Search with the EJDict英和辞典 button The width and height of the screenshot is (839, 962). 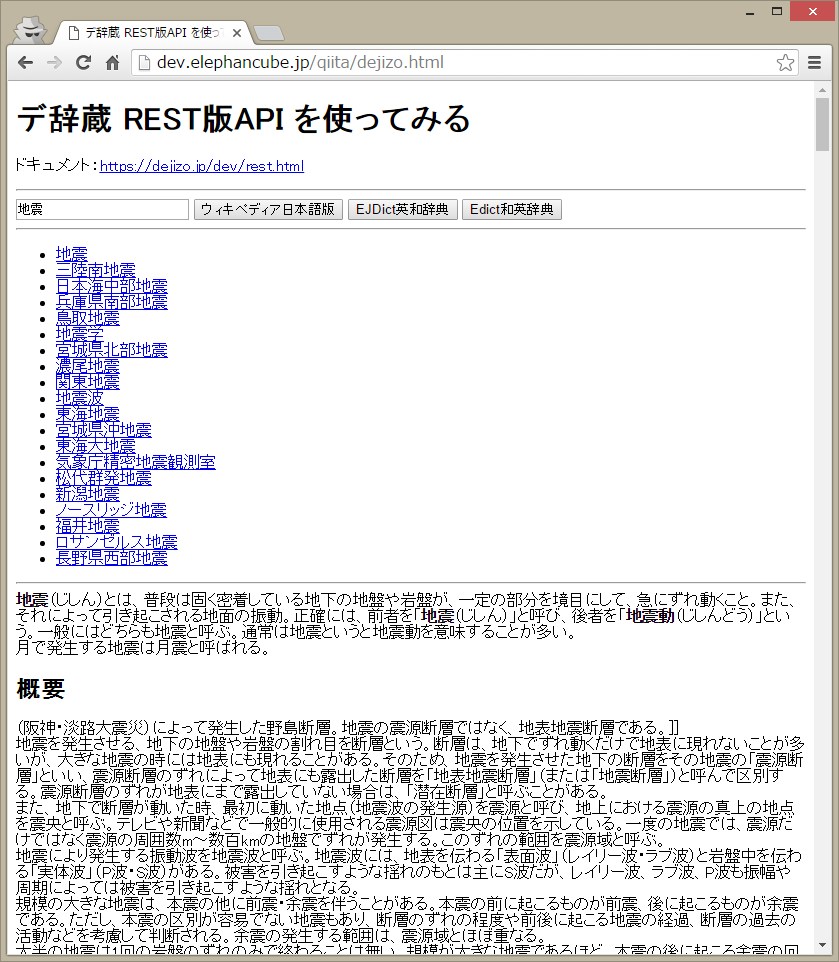pyautogui.click(x=402, y=209)
